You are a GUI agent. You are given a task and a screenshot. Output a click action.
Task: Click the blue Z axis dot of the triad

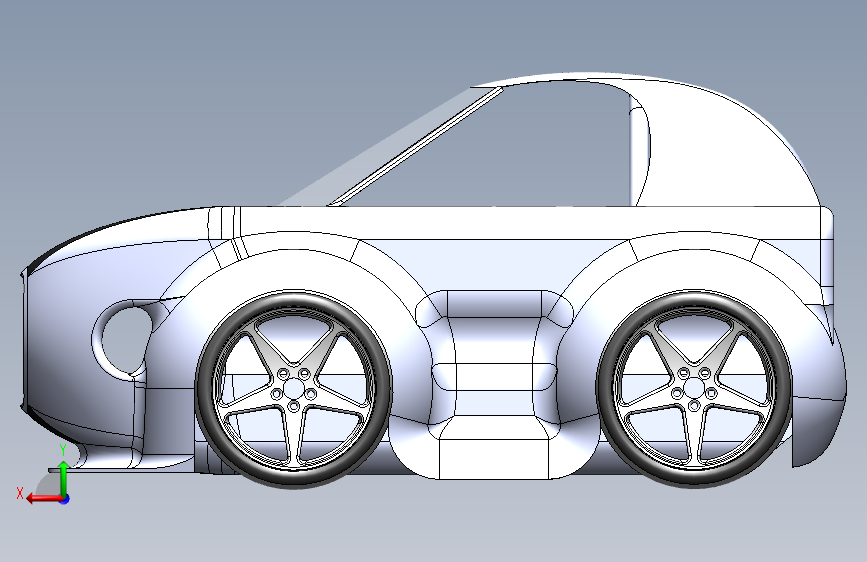[x=65, y=499]
